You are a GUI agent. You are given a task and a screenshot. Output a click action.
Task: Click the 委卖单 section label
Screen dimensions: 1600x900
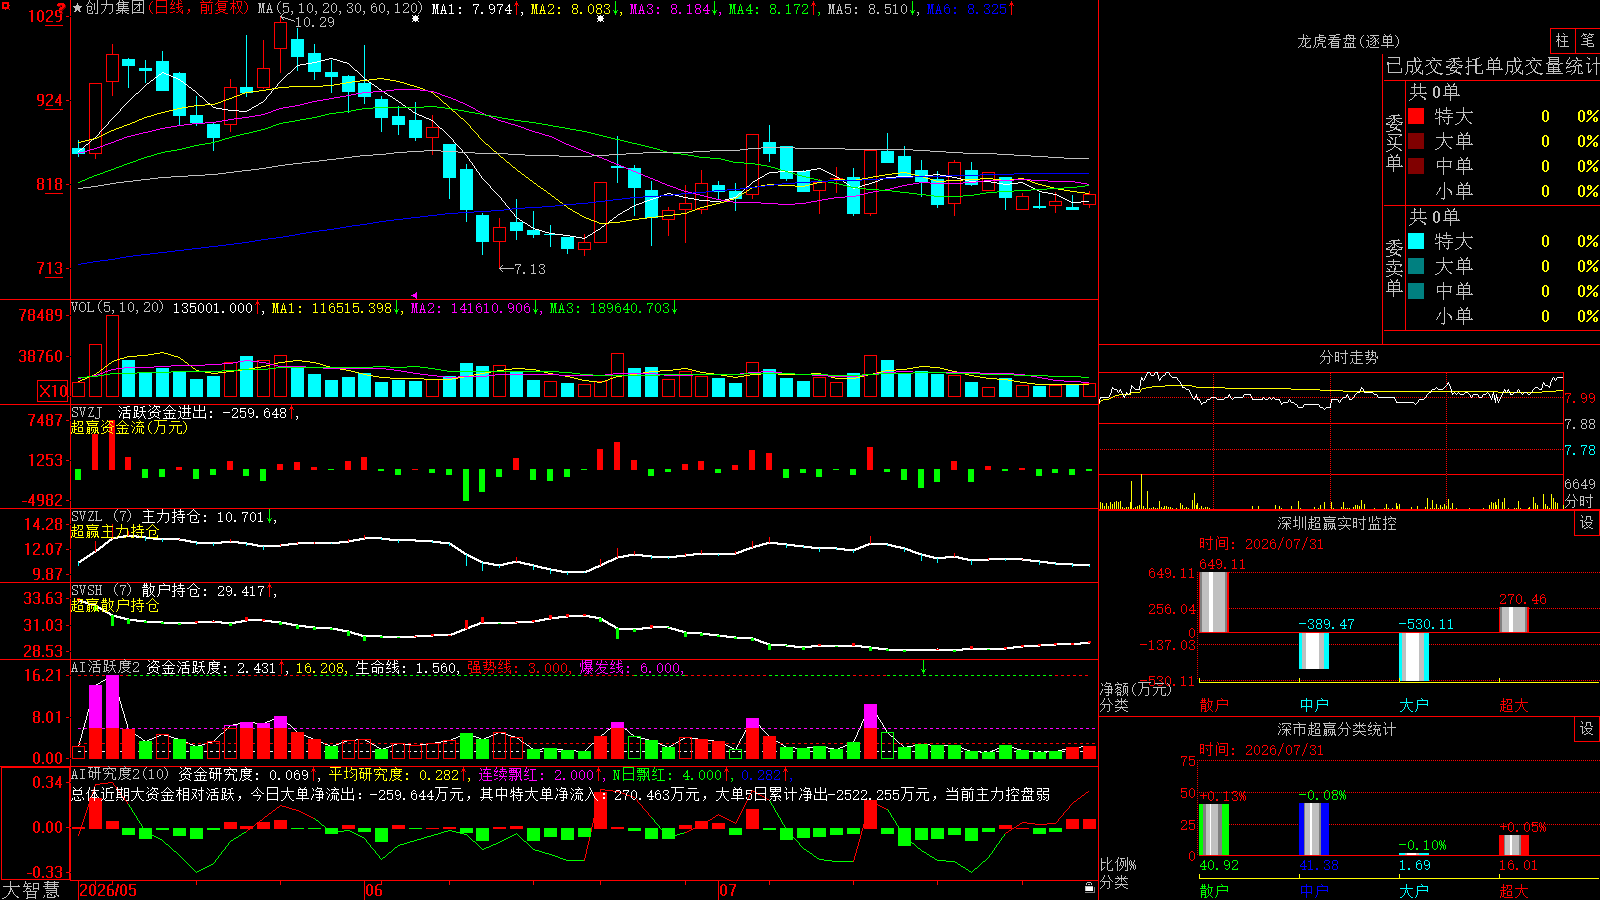pos(1394,267)
